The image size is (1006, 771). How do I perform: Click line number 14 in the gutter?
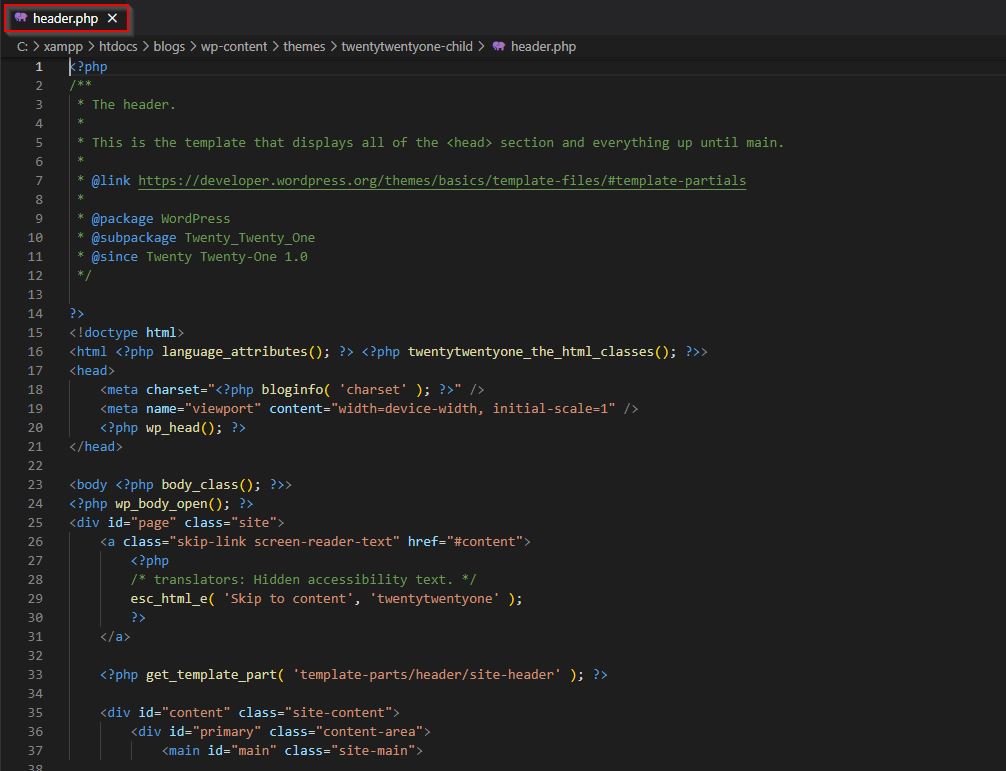[35, 314]
